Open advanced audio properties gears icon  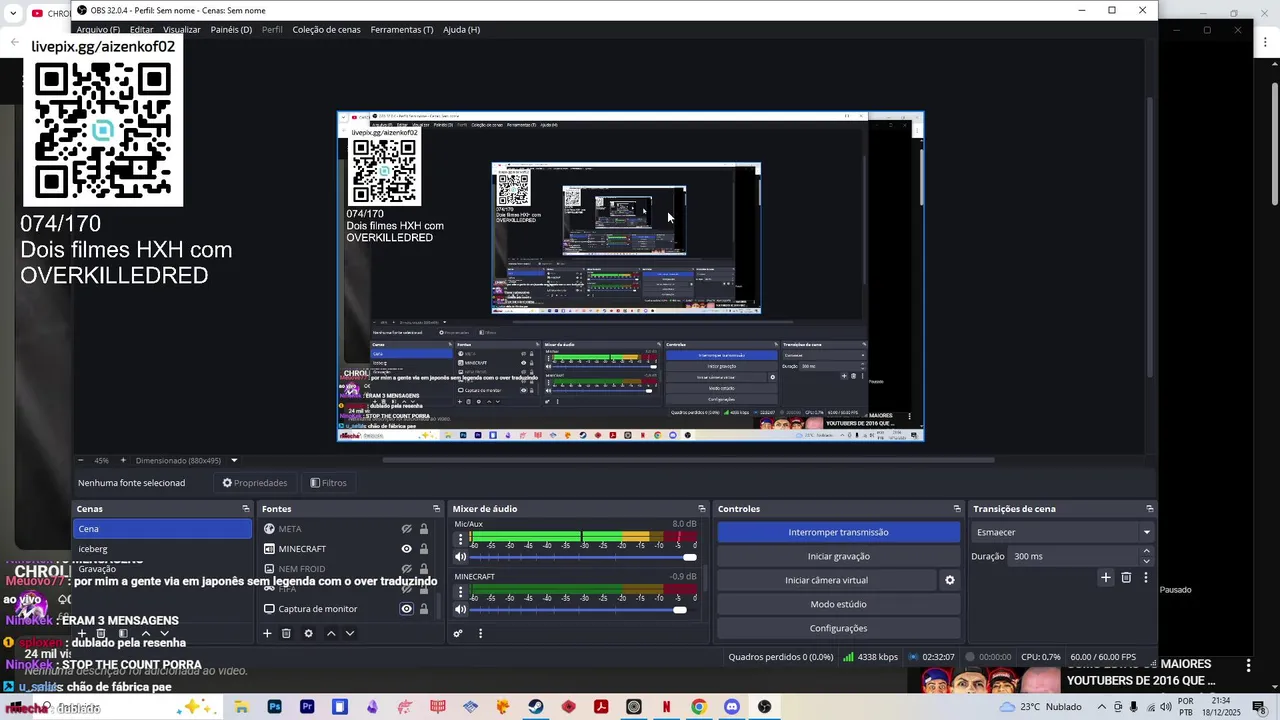point(458,633)
